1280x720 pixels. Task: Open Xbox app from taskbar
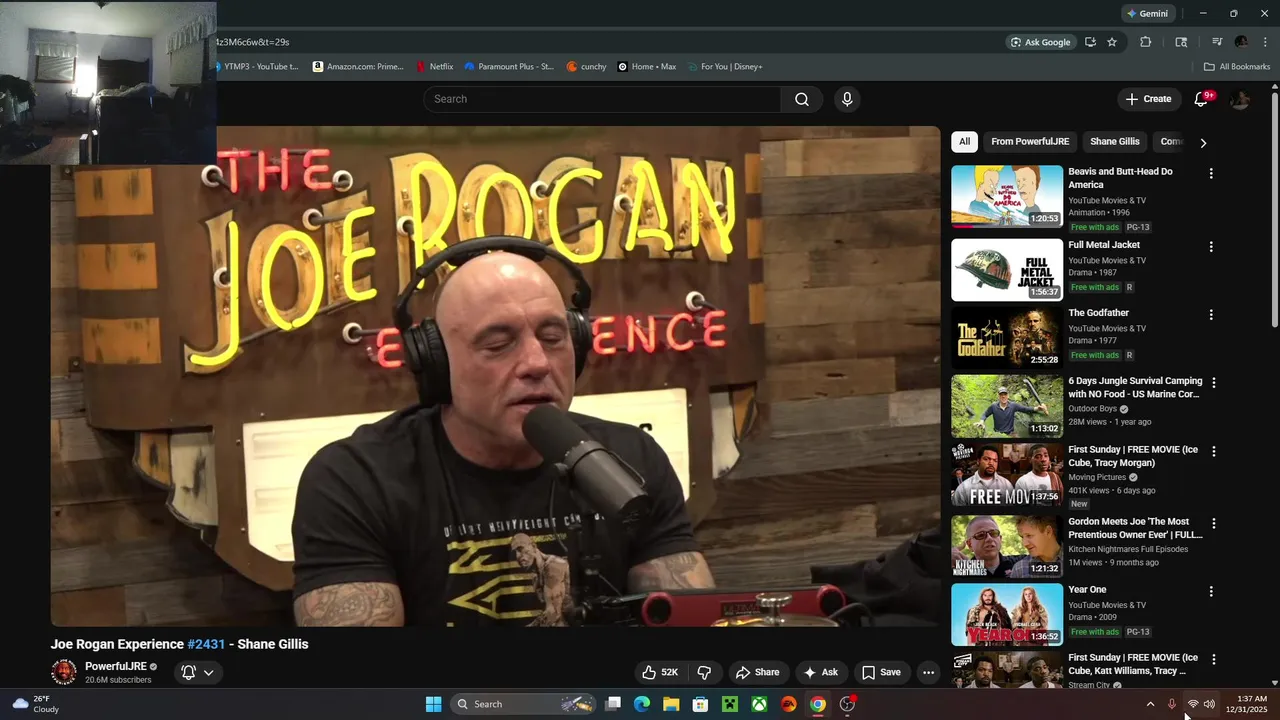[x=760, y=704]
